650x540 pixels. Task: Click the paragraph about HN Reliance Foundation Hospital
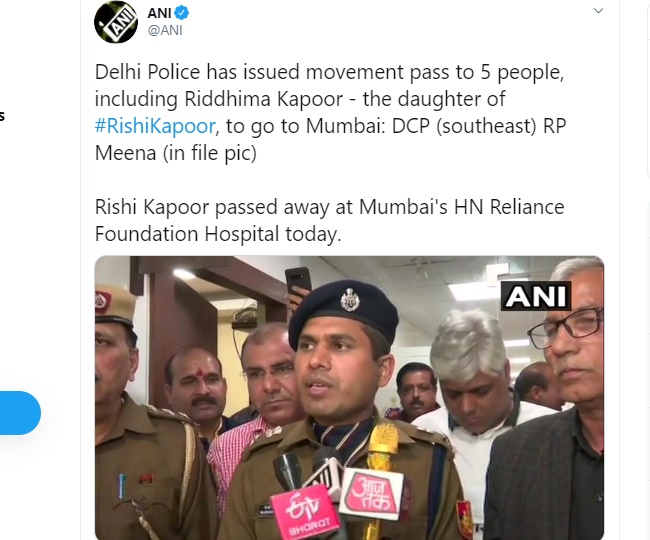tap(330, 220)
